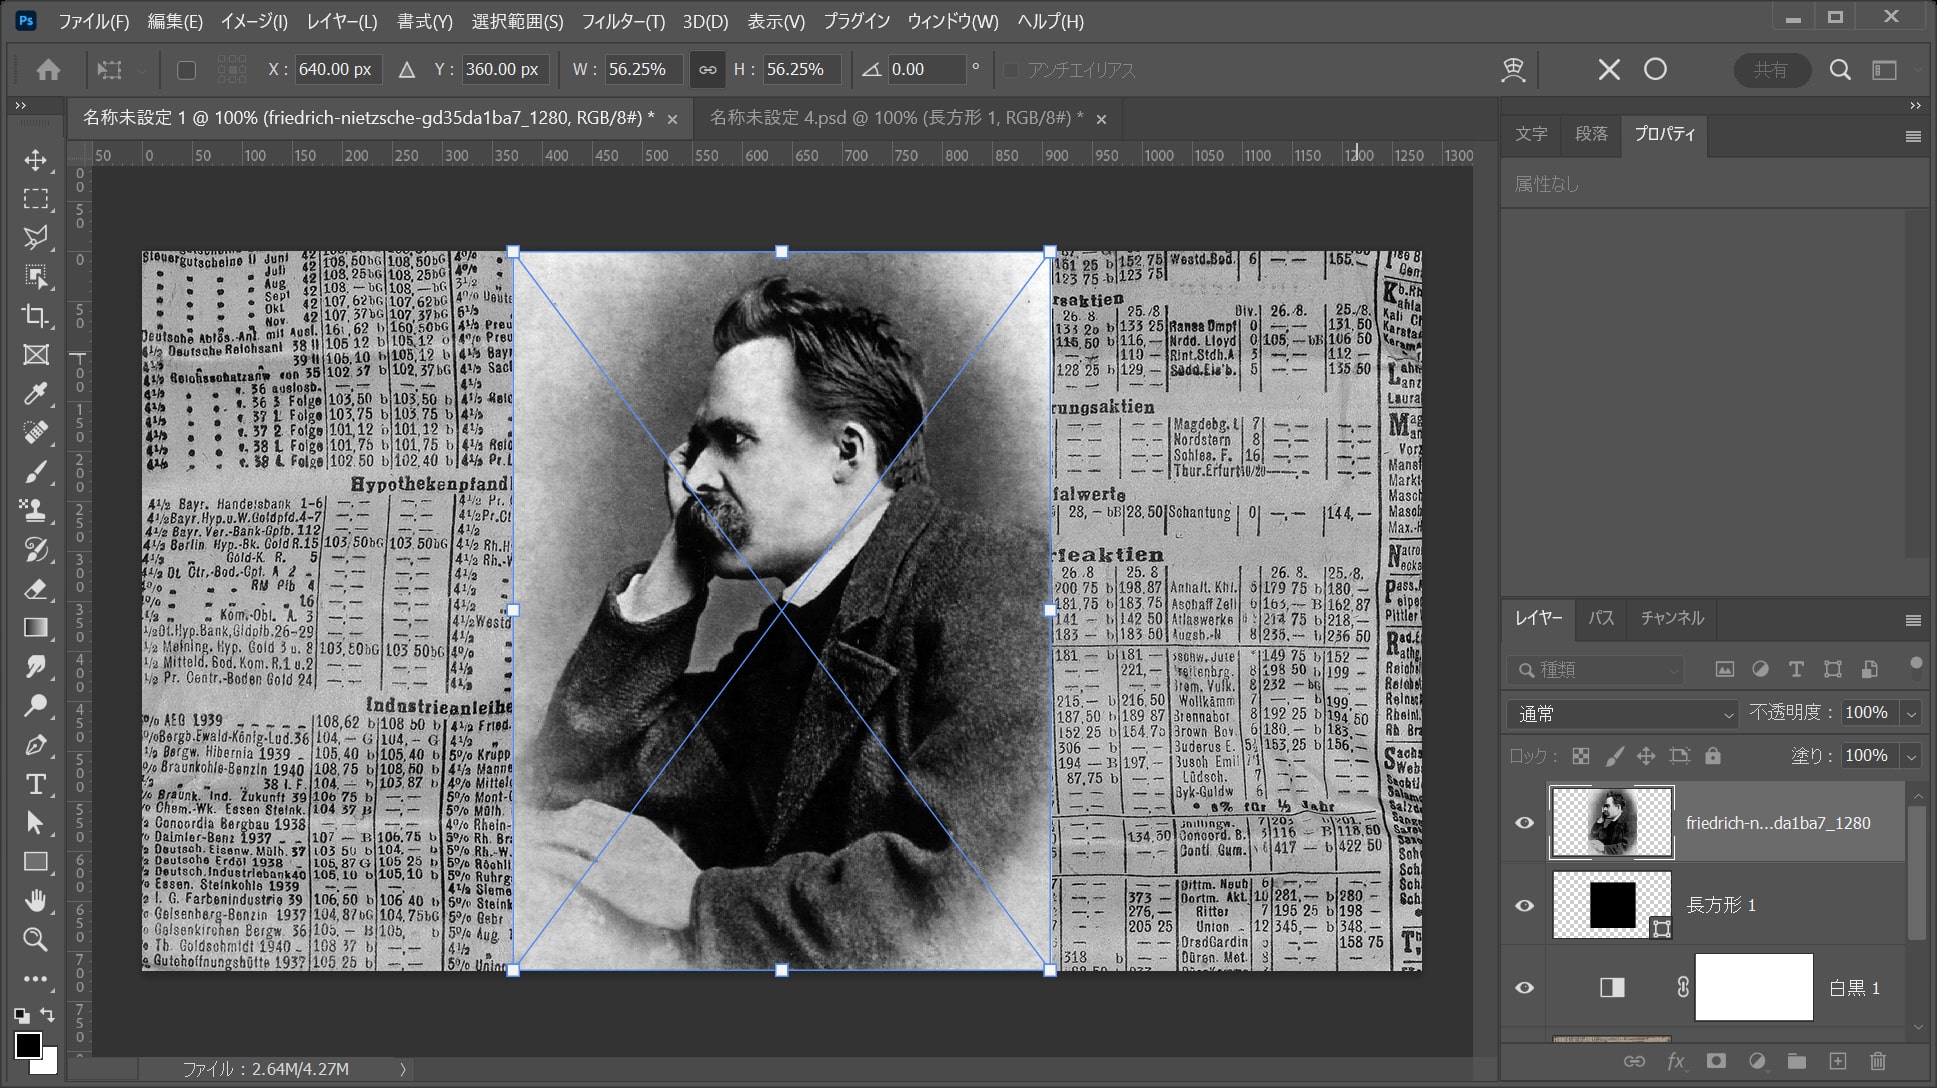Screen dimensions: 1937x1088
Task: Select the Brush tool
Action: click(36, 472)
